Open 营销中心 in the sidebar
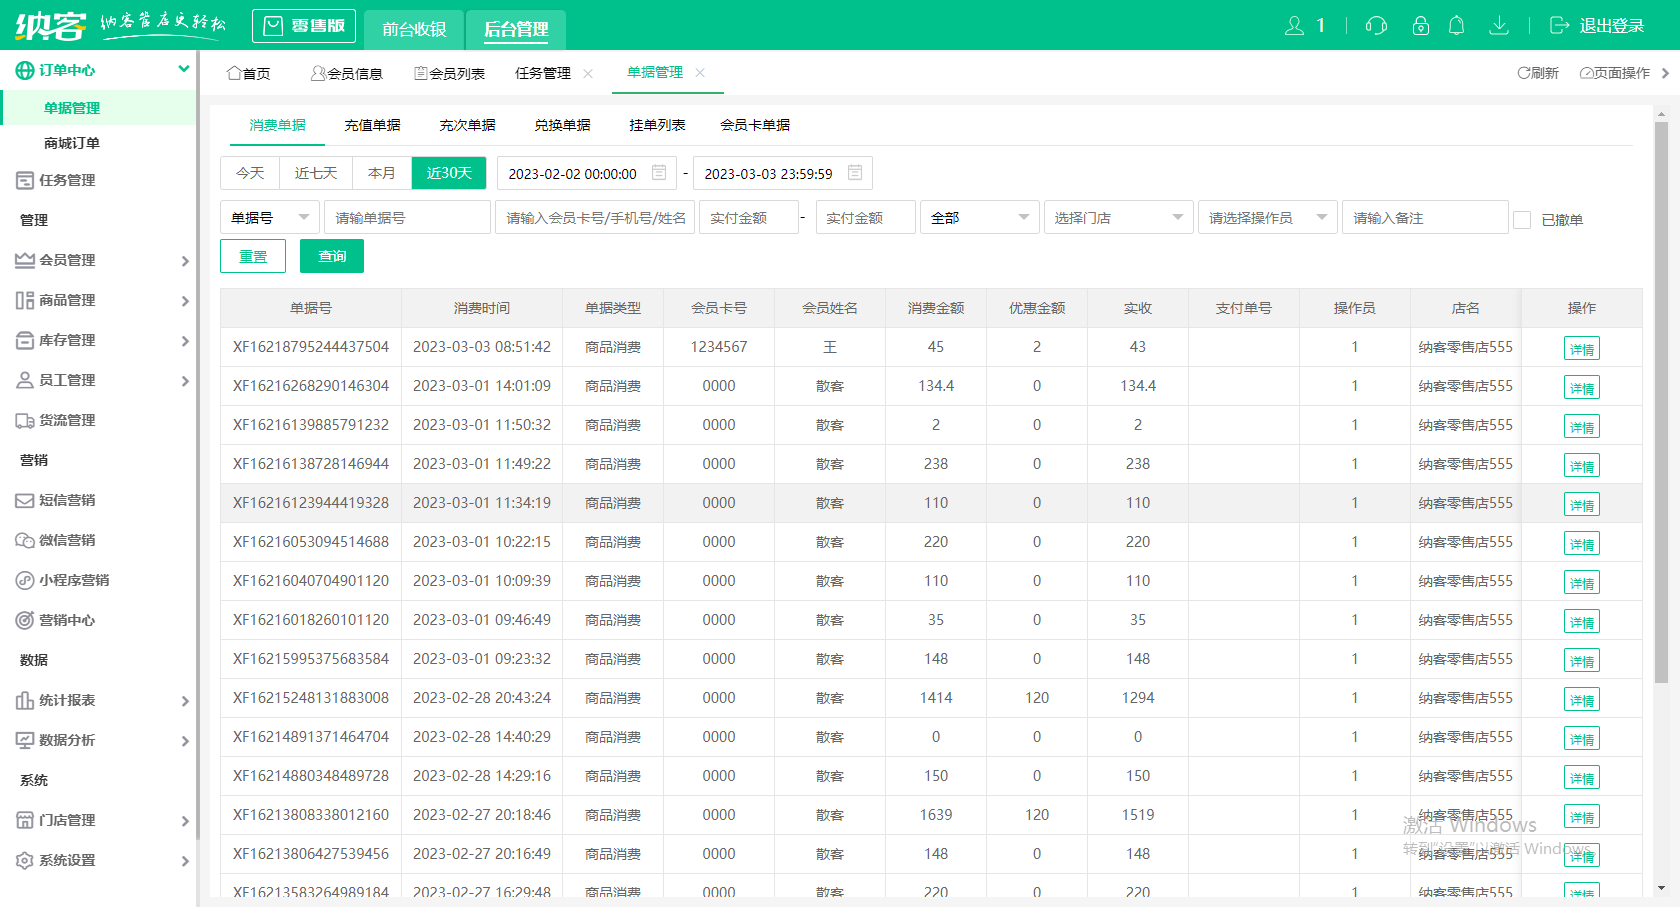1680x907 pixels. pyautogui.click(x=66, y=620)
